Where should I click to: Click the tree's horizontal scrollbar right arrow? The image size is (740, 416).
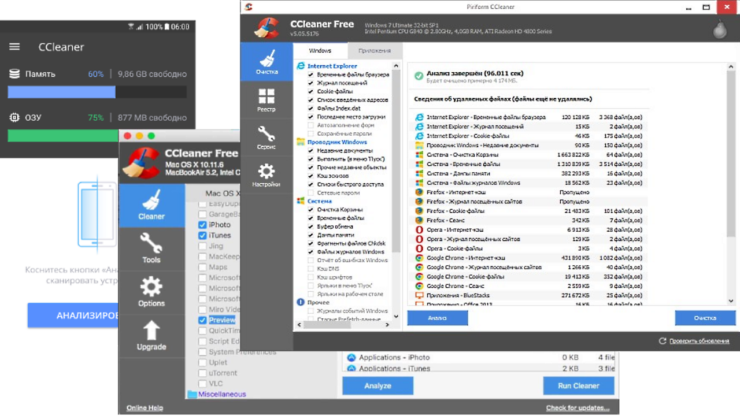click(x=387, y=324)
